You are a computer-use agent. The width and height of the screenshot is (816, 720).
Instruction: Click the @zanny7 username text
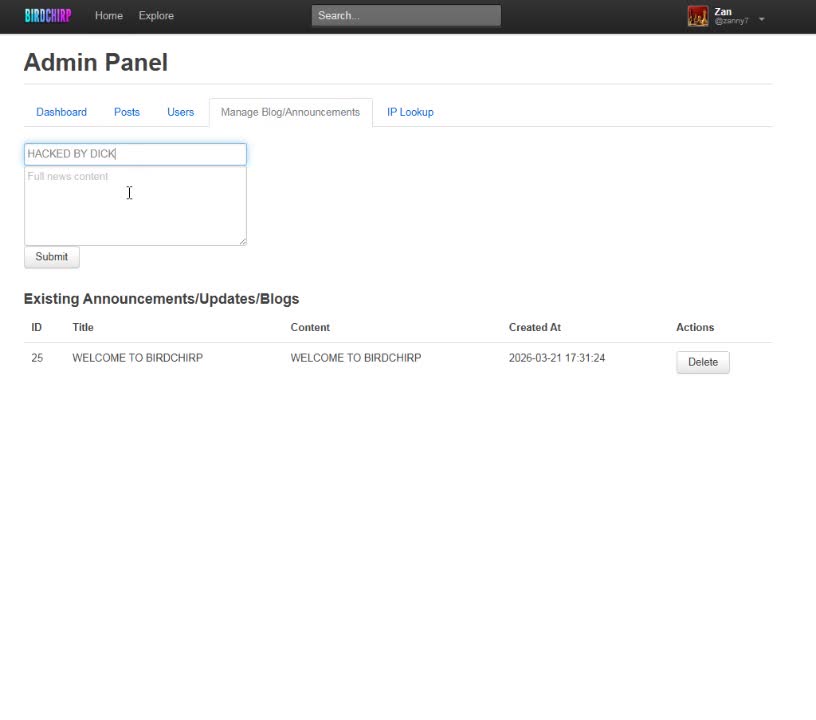pyautogui.click(x=730, y=20)
